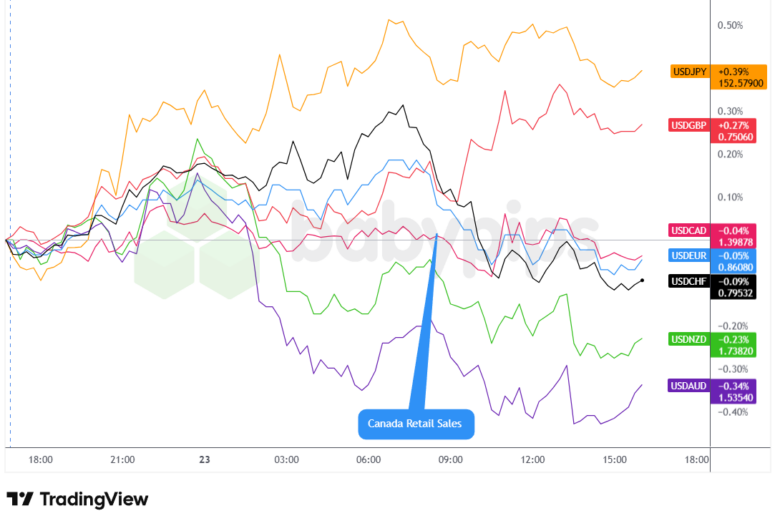Click the 03:00 time axis label
The width and height of the screenshot is (780, 526).
tap(286, 460)
